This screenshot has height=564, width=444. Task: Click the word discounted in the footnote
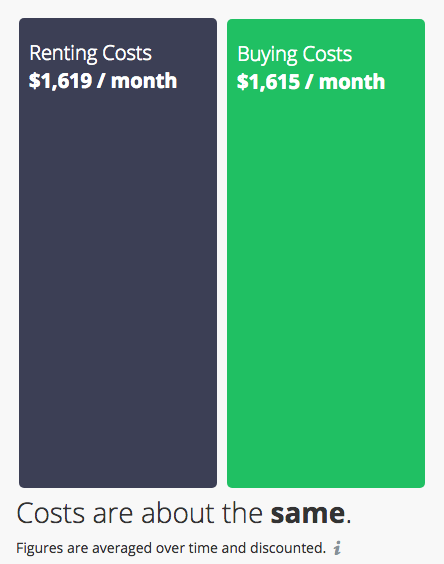[287, 548]
